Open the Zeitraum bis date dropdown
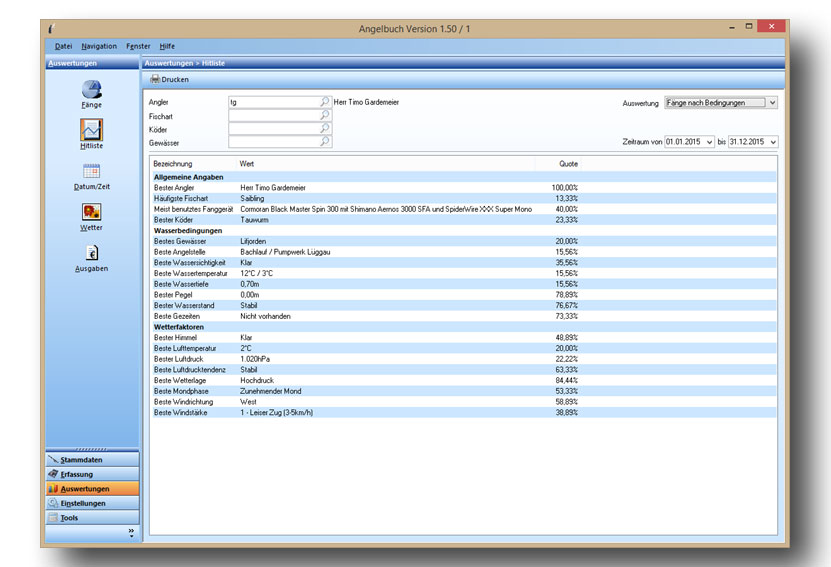Image resolution: width=831 pixels, height=567 pixels. (773, 143)
